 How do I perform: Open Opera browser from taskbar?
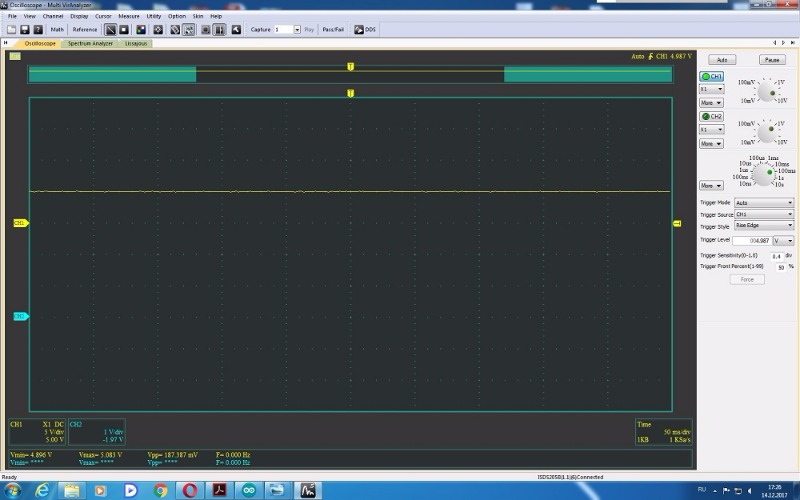point(190,490)
